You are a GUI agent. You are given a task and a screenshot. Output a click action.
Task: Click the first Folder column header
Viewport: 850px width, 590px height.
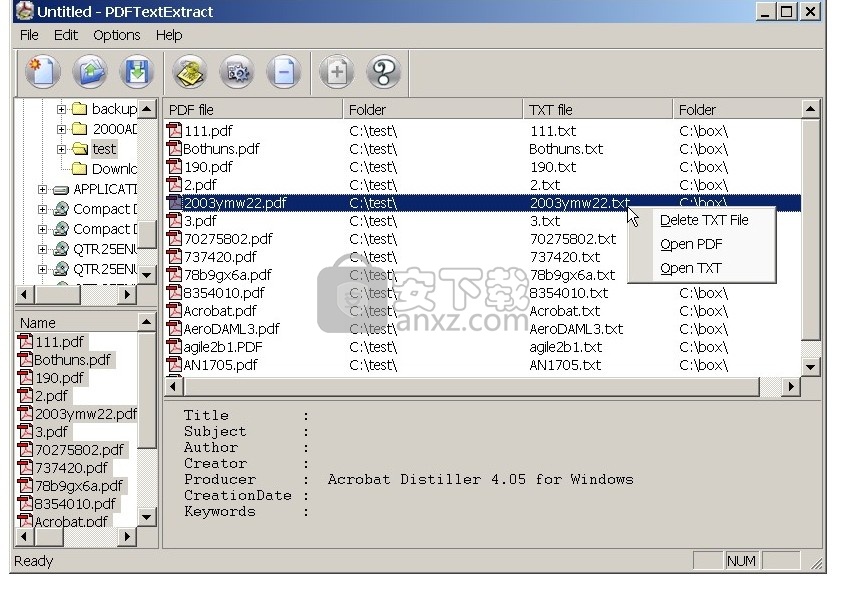click(x=433, y=110)
